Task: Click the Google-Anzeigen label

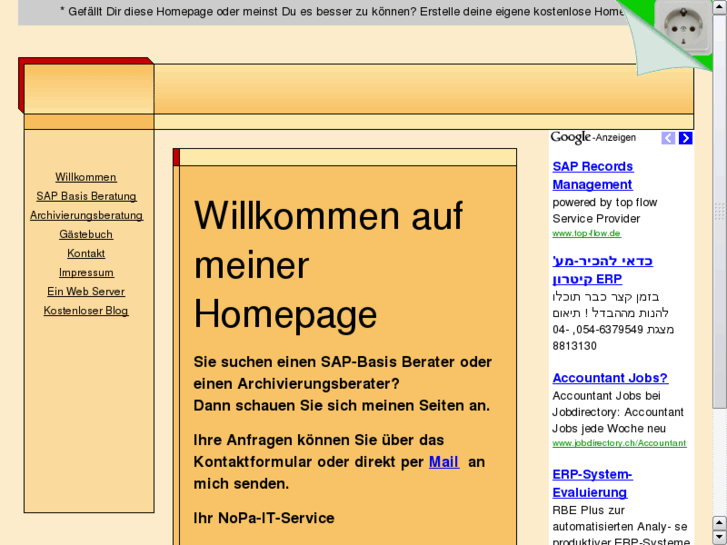Action: [593, 137]
